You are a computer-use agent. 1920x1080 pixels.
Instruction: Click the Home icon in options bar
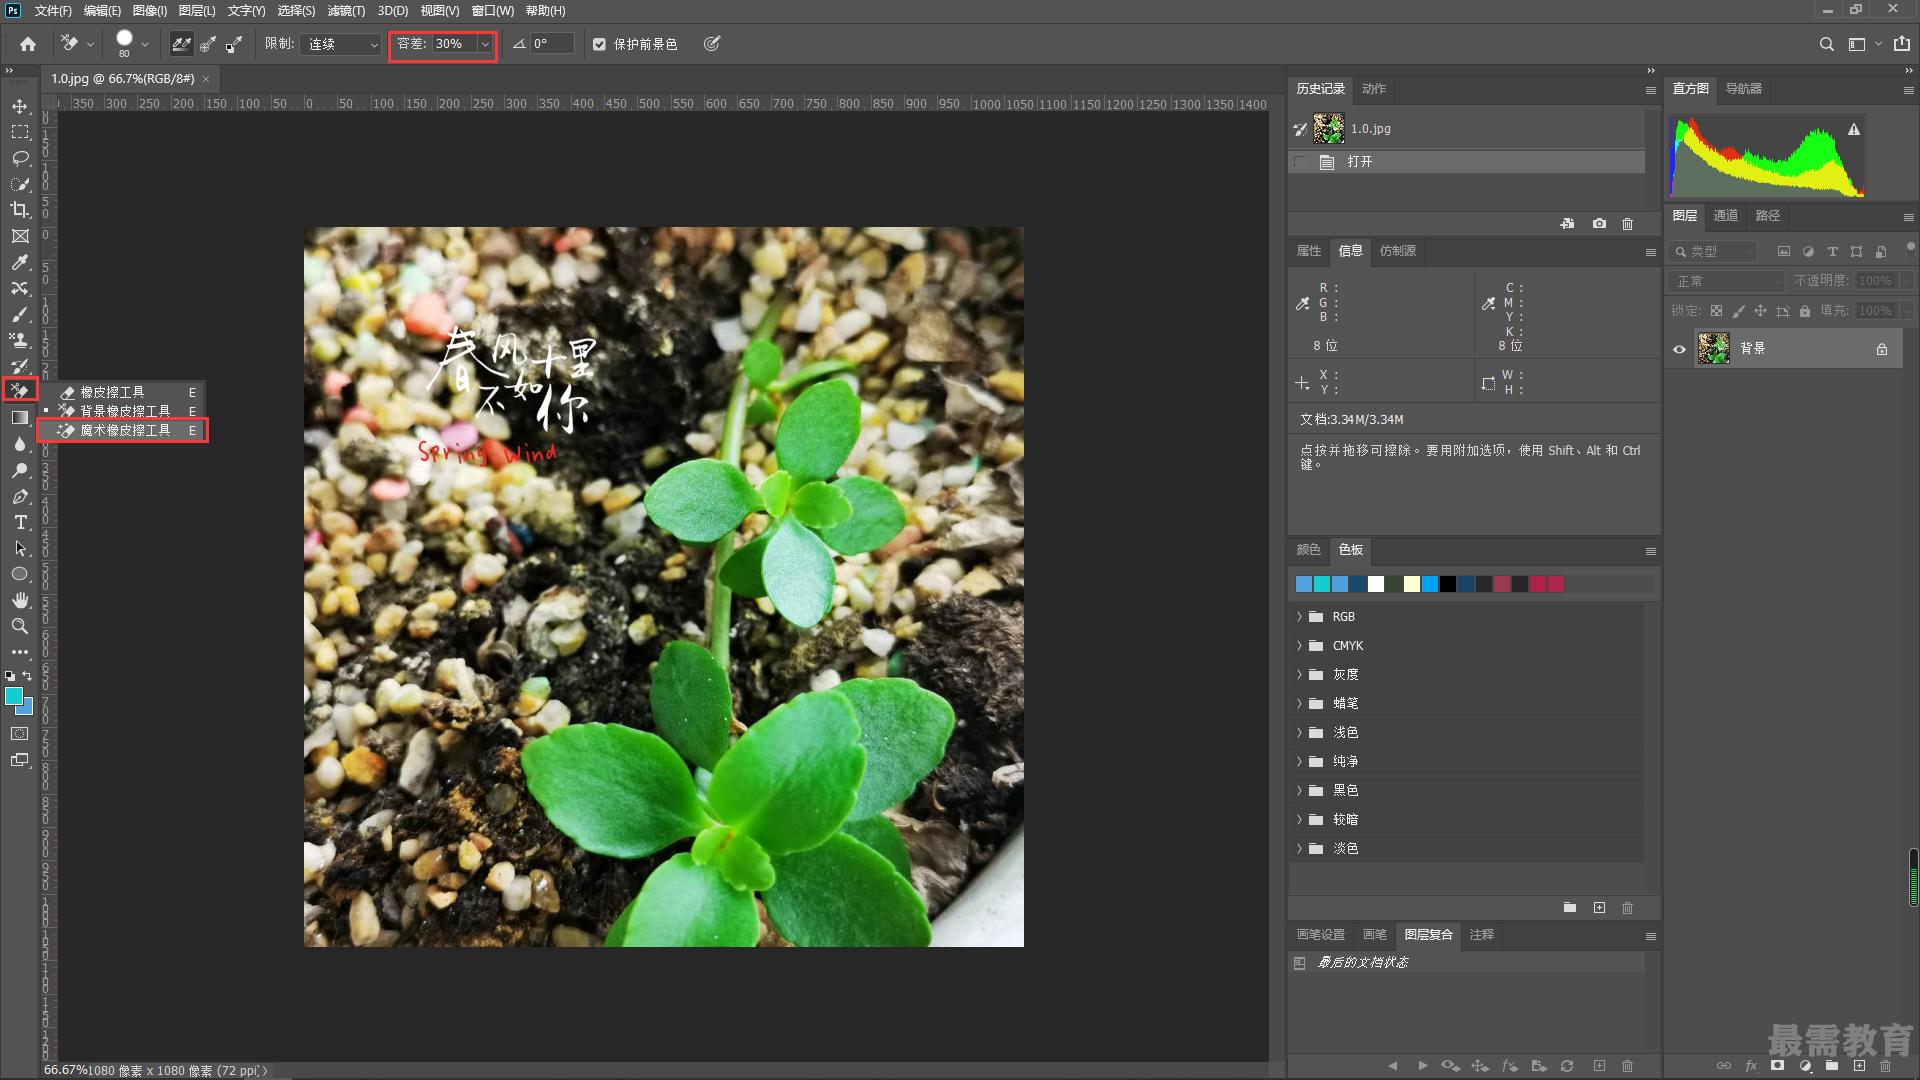point(28,44)
